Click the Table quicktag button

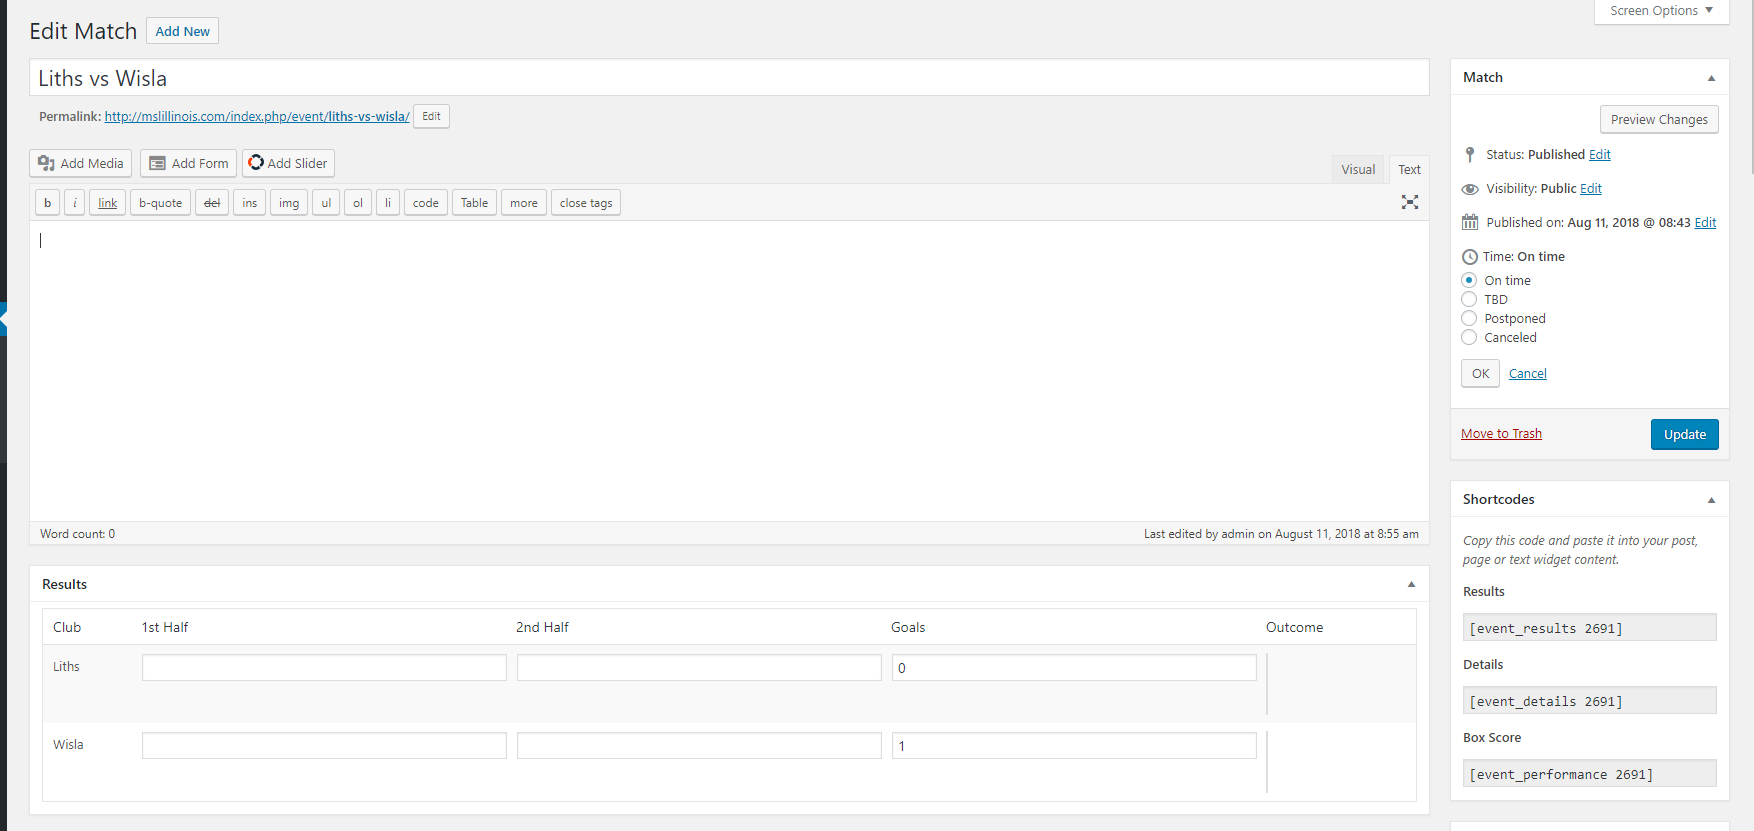[x=475, y=203]
